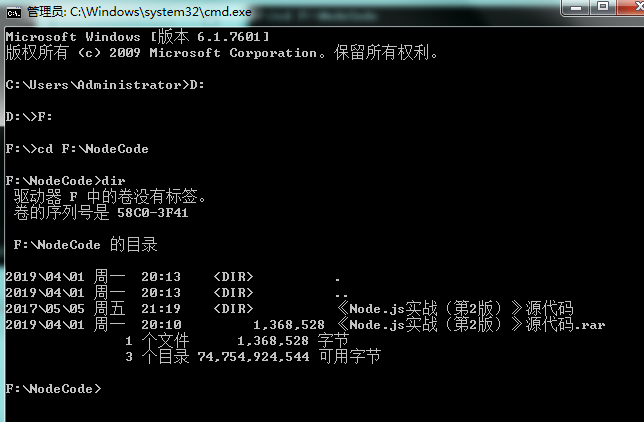Image resolution: width=644 pixels, height=422 pixels.
Task: Click the window title 管理员: C:\Windows\system32\cmd.exe
Action: (139, 12)
